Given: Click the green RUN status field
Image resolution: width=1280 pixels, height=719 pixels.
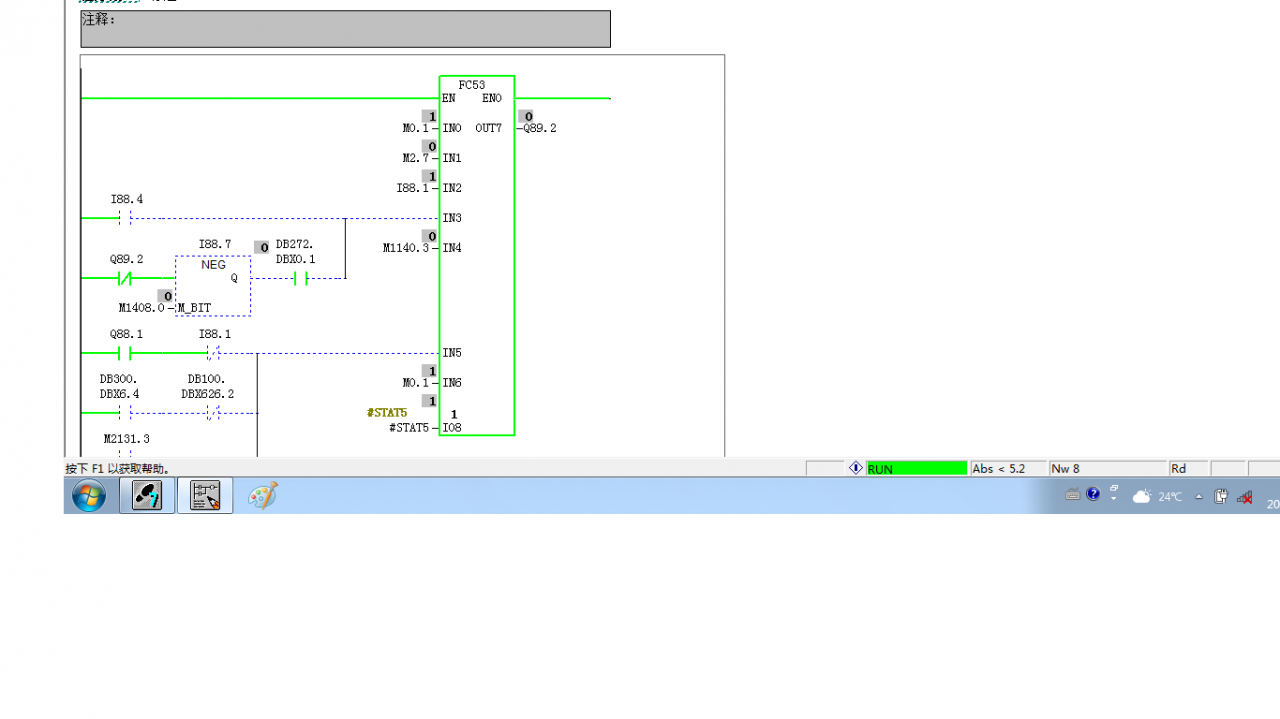Looking at the screenshot, I should click(917, 468).
